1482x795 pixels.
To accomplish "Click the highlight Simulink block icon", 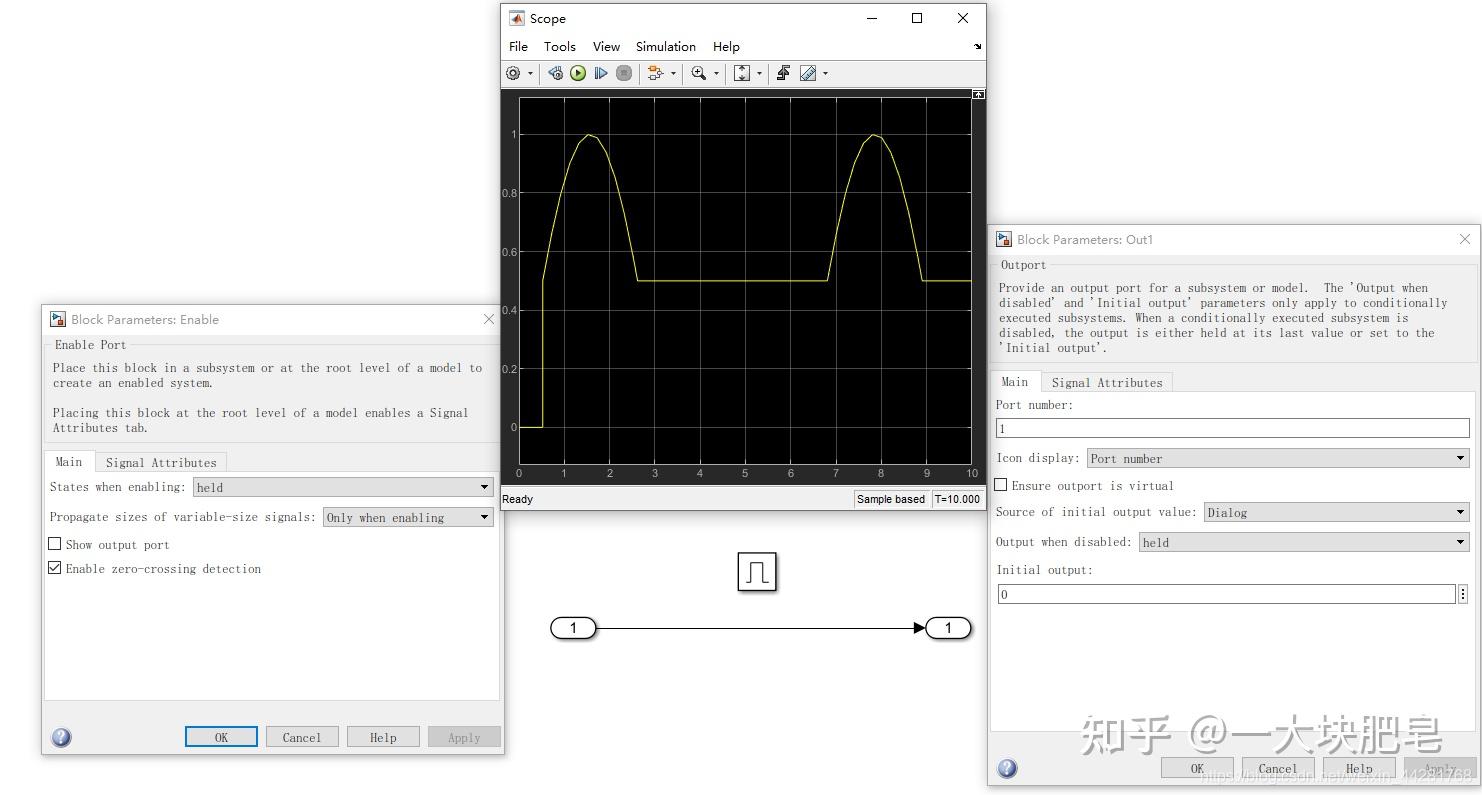I will (656, 73).
